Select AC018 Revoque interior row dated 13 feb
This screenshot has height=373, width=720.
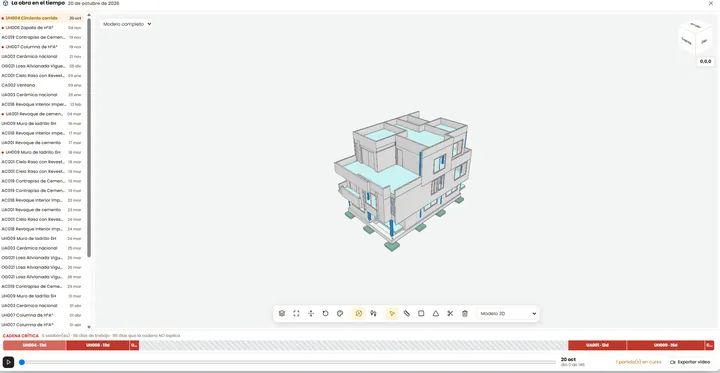pyautogui.click(x=42, y=104)
